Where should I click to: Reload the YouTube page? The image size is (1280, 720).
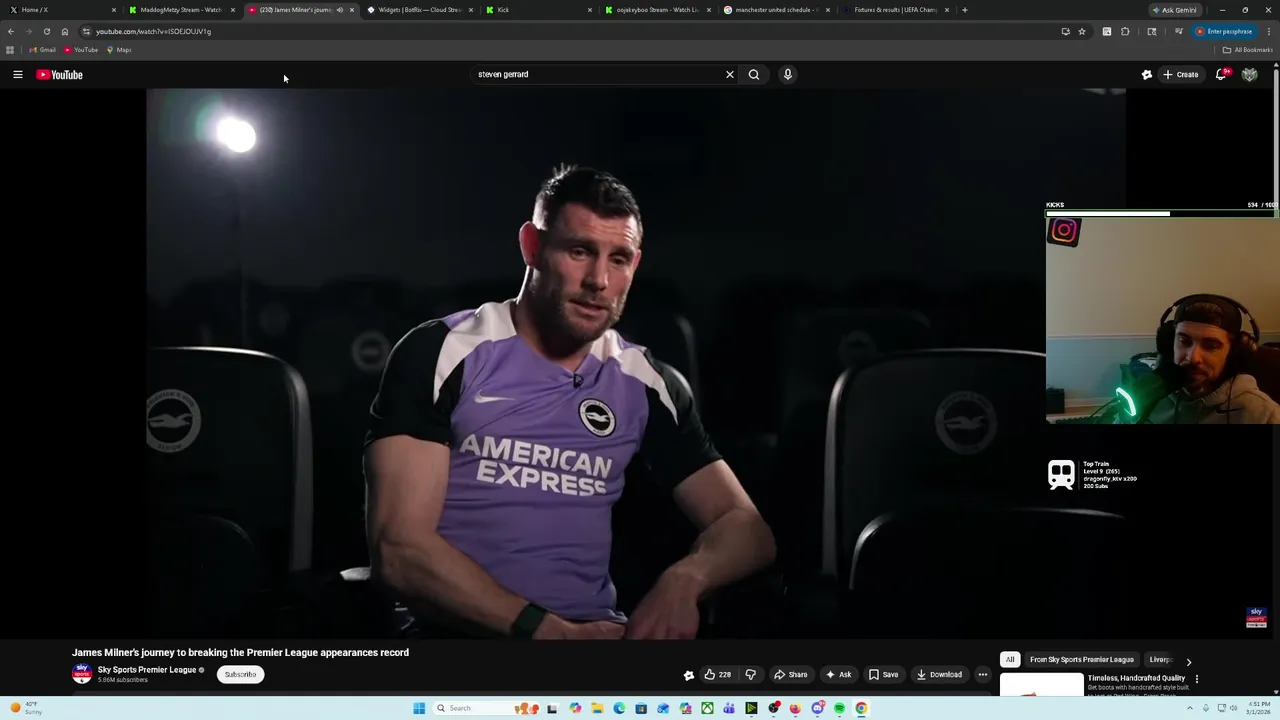tap(46, 31)
